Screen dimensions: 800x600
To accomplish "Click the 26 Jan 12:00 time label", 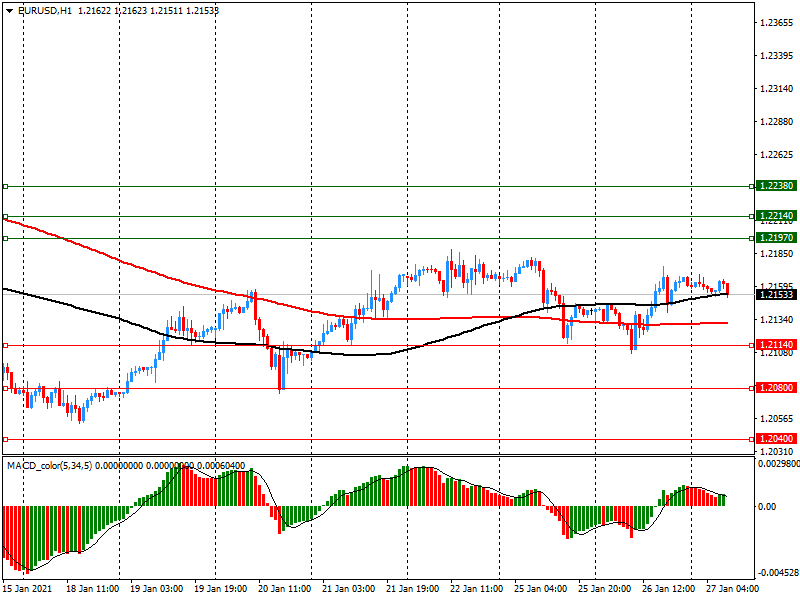I will point(669,589).
